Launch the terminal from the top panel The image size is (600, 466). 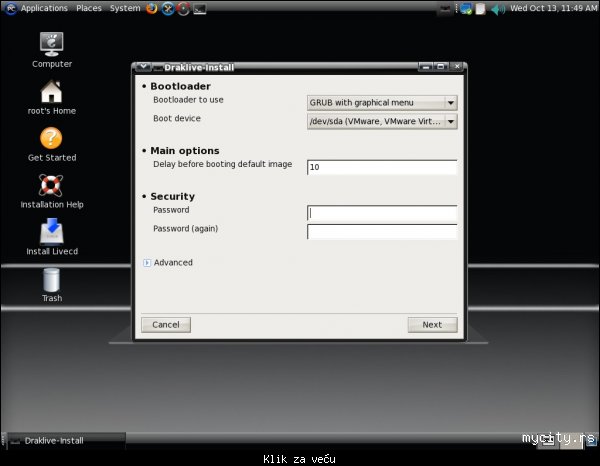199,9
